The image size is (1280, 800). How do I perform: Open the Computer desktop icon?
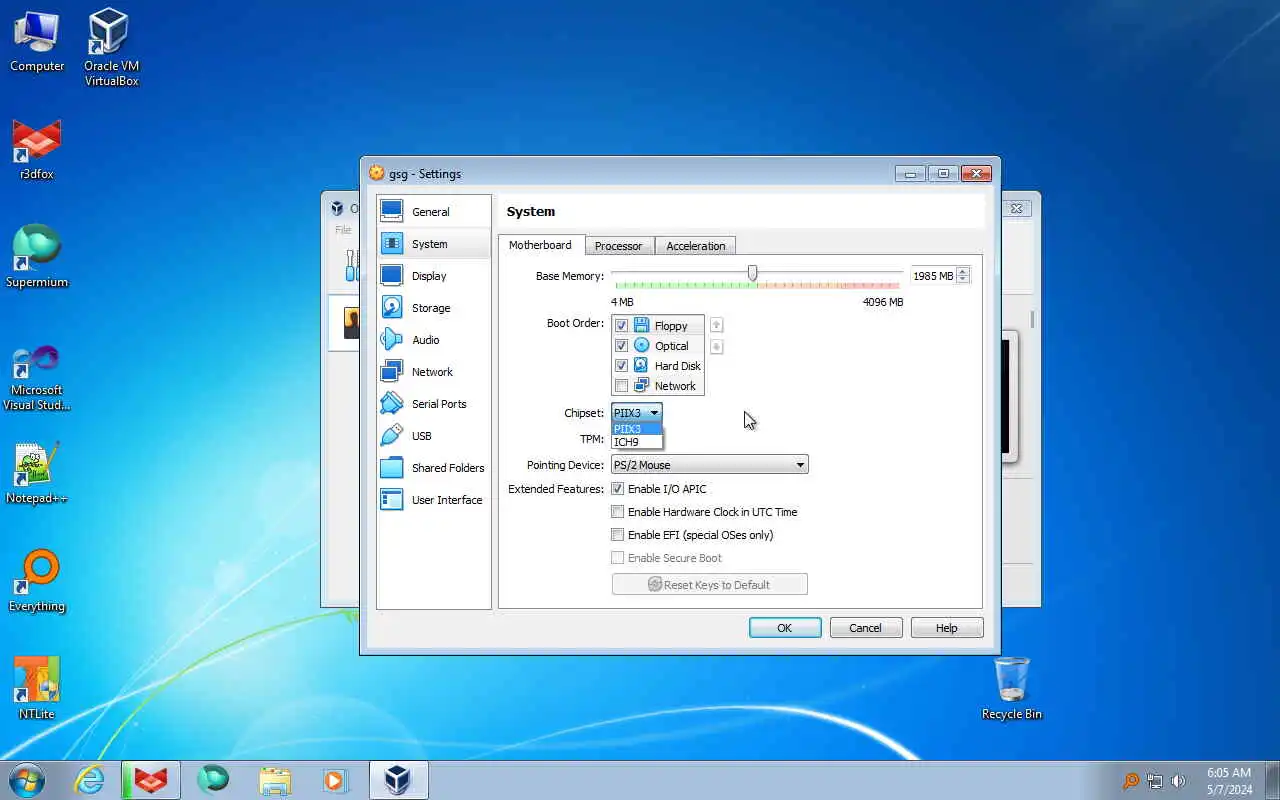(x=37, y=40)
